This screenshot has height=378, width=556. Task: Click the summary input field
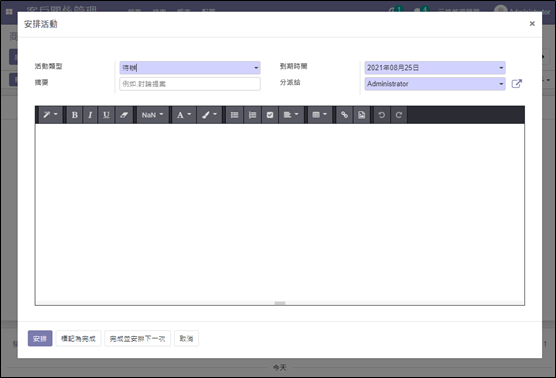coord(190,84)
